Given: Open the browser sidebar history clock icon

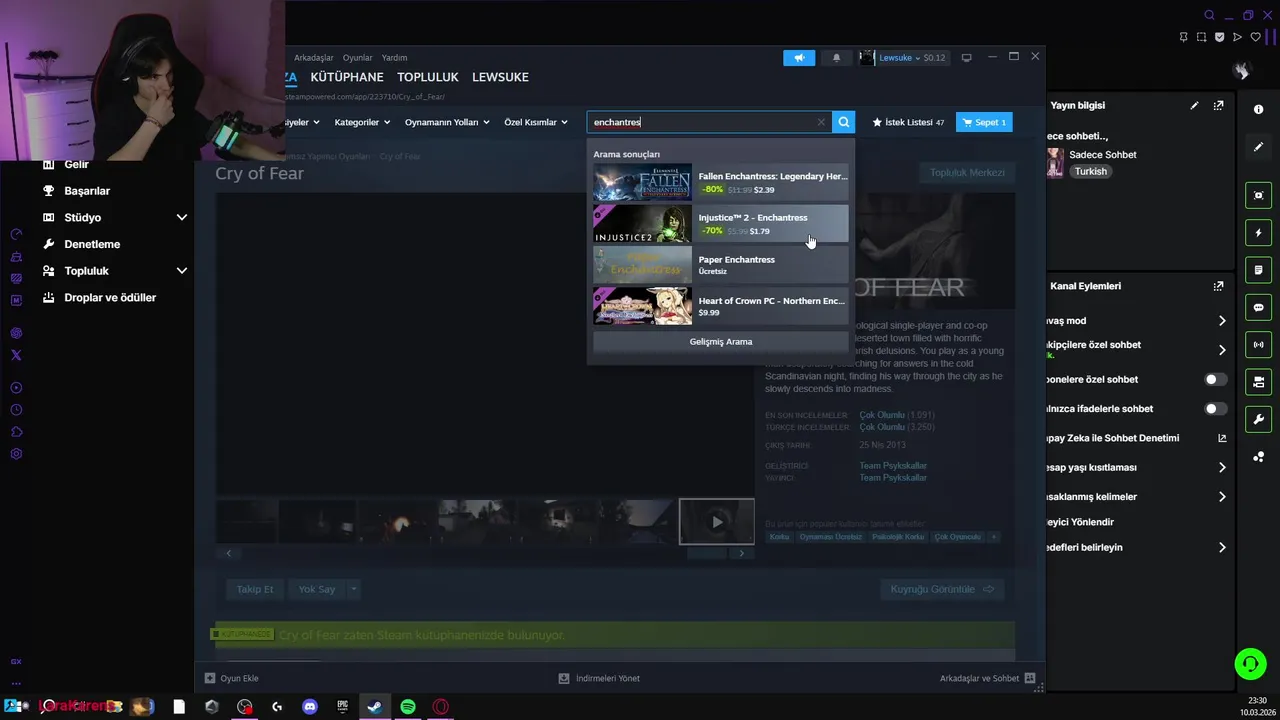Looking at the screenshot, I should click(16, 410).
